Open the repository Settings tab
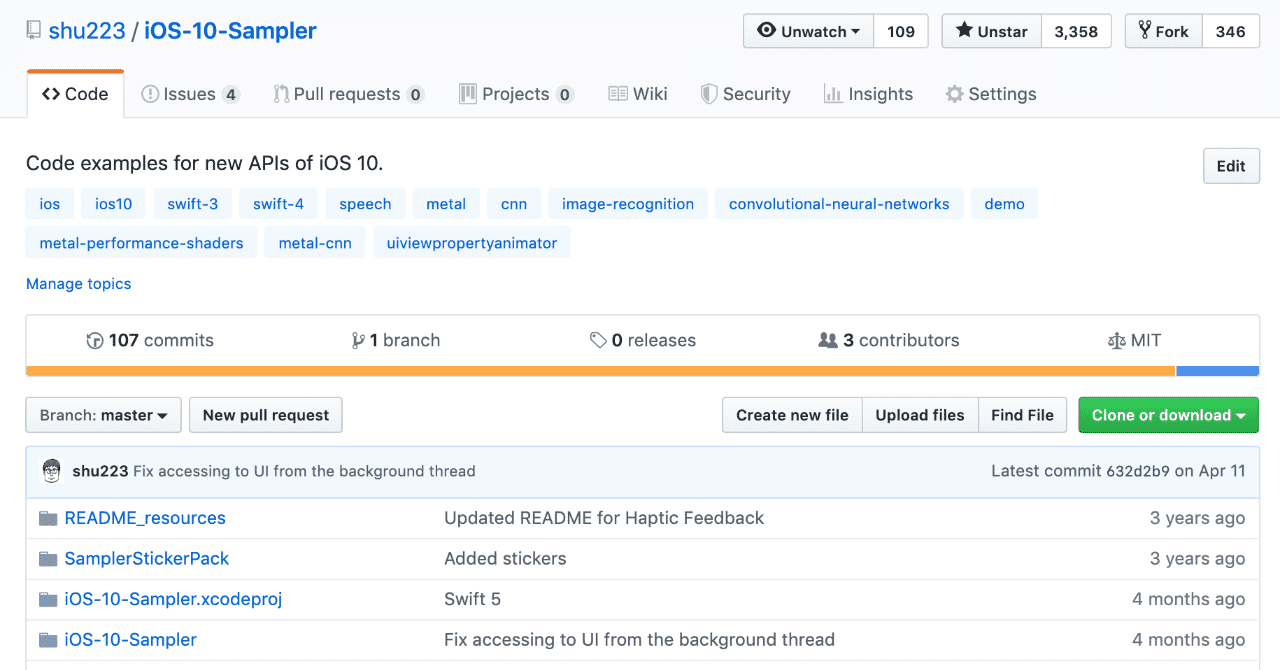The height and width of the screenshot is (670, 1280). pyautogui.click(x=991, y=94)
